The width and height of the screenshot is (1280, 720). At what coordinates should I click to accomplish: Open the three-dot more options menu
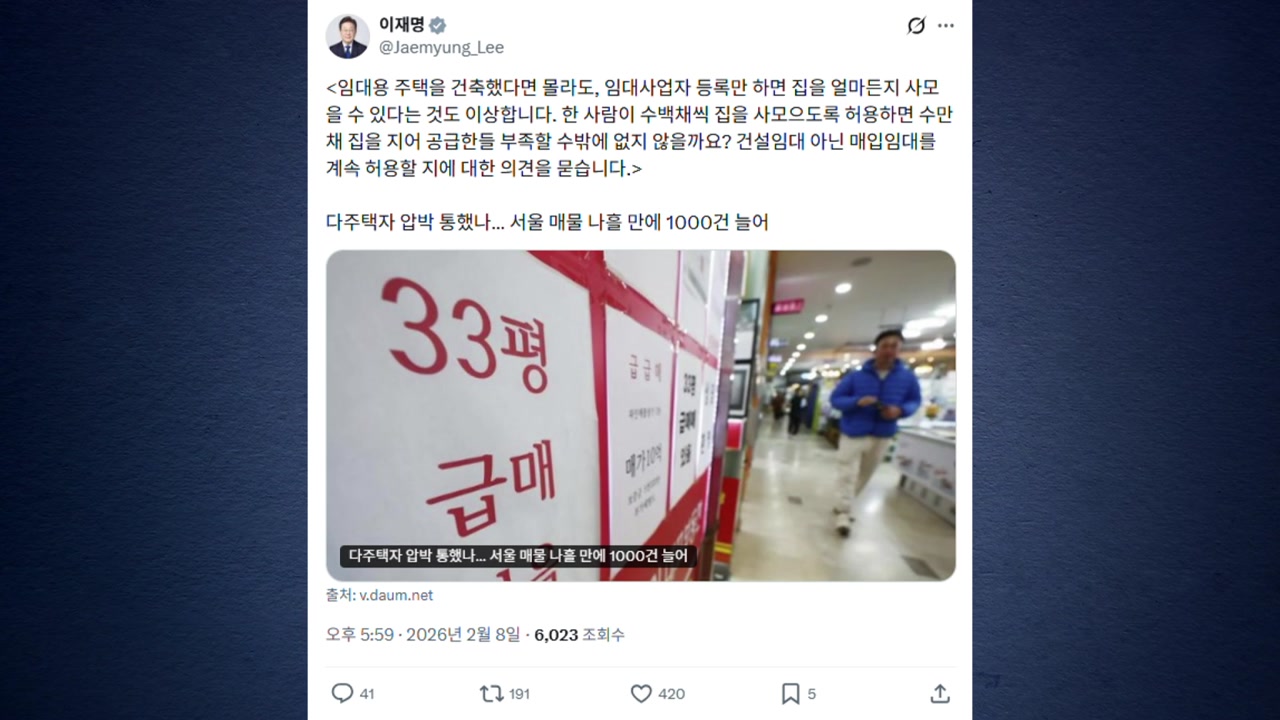(x=945, y=26)
